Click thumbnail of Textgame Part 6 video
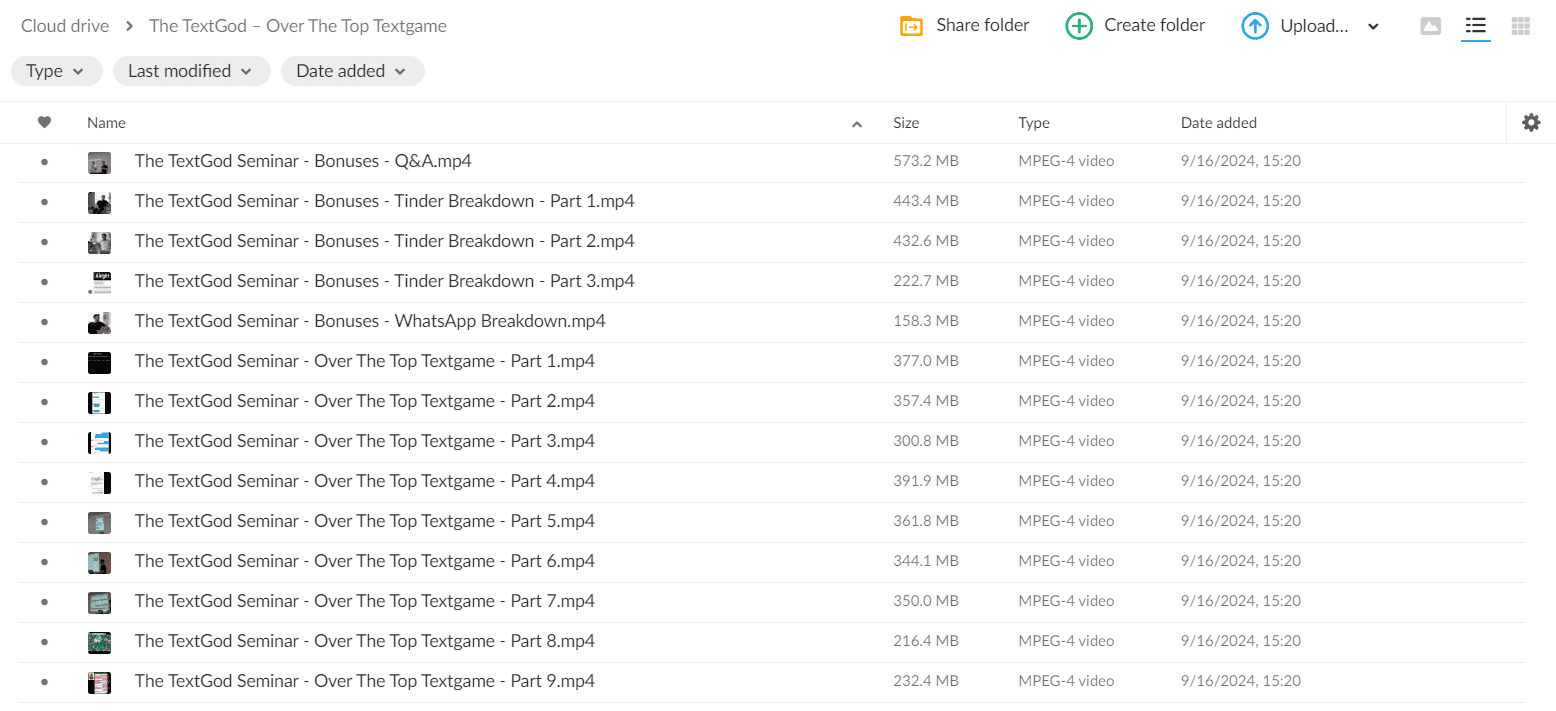This screenshot has width=1556, height=711. click(x=99, y=562)
